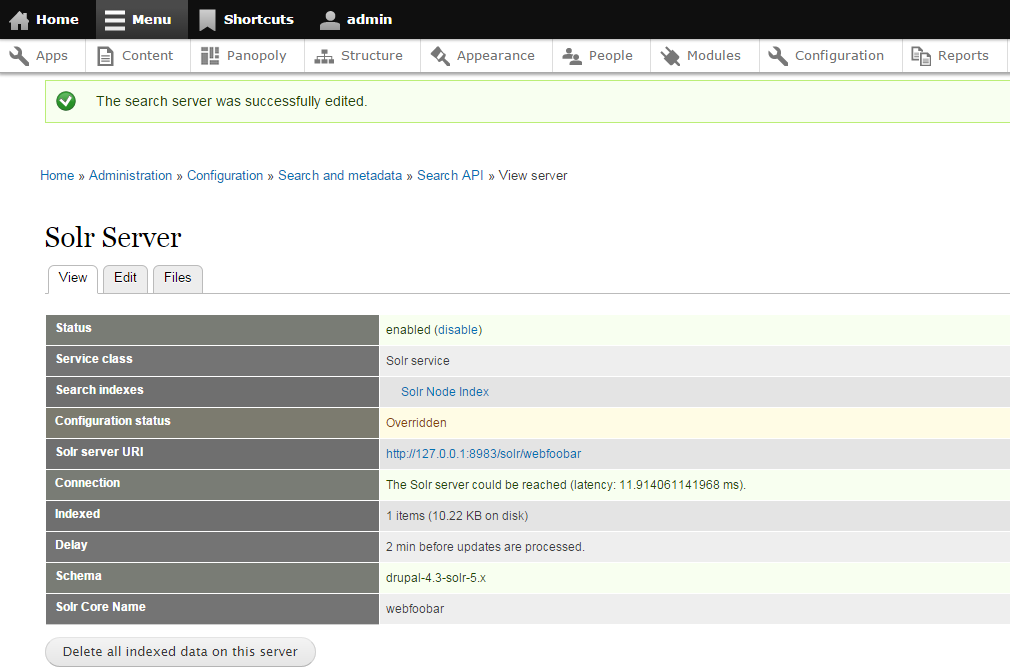Click the Home house icon
1010x667 pixels.
(x=19, y=20)
